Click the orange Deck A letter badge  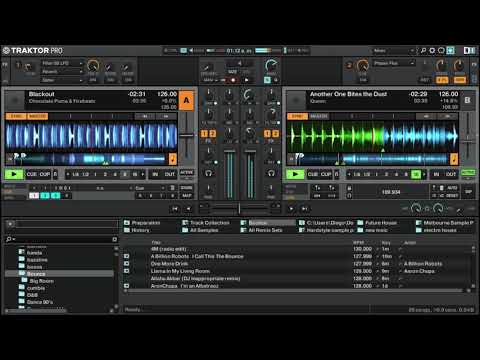click(186, 100)
